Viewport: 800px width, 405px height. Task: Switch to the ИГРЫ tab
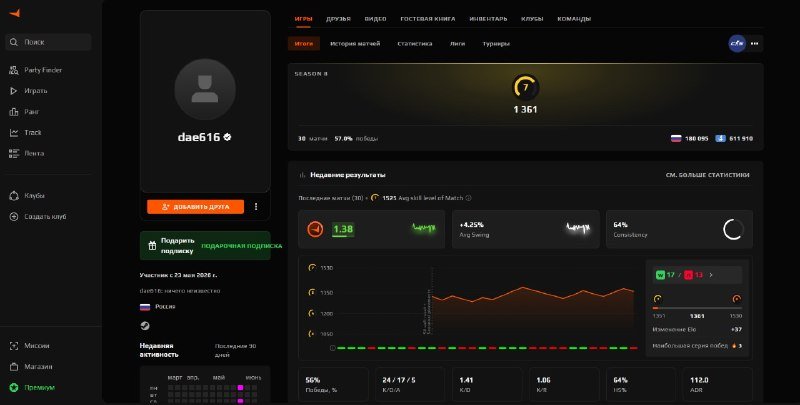coord(303,19)
